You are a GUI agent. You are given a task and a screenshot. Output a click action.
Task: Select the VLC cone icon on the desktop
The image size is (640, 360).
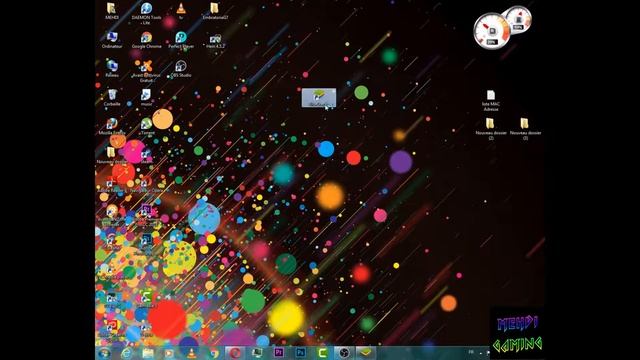(x=181, y=11)
